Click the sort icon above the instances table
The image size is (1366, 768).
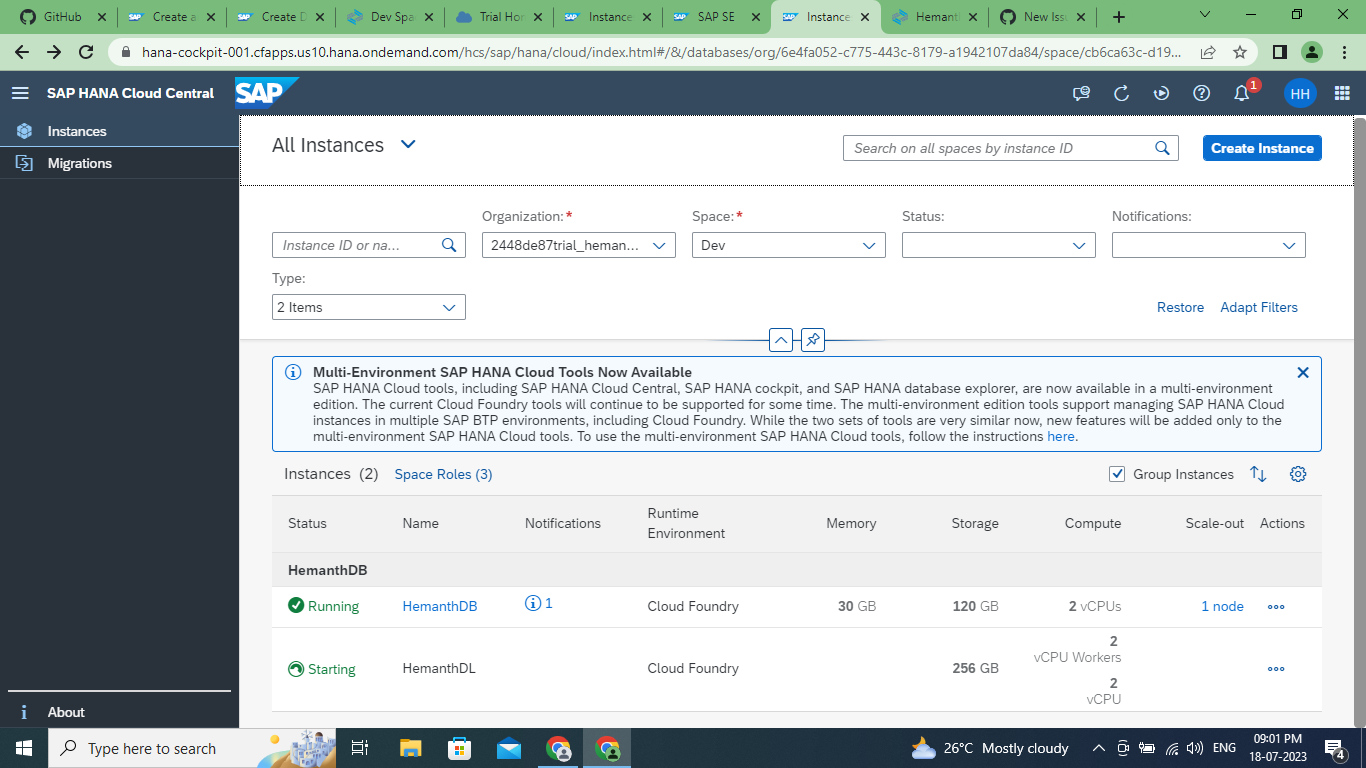coord(1258,474)
